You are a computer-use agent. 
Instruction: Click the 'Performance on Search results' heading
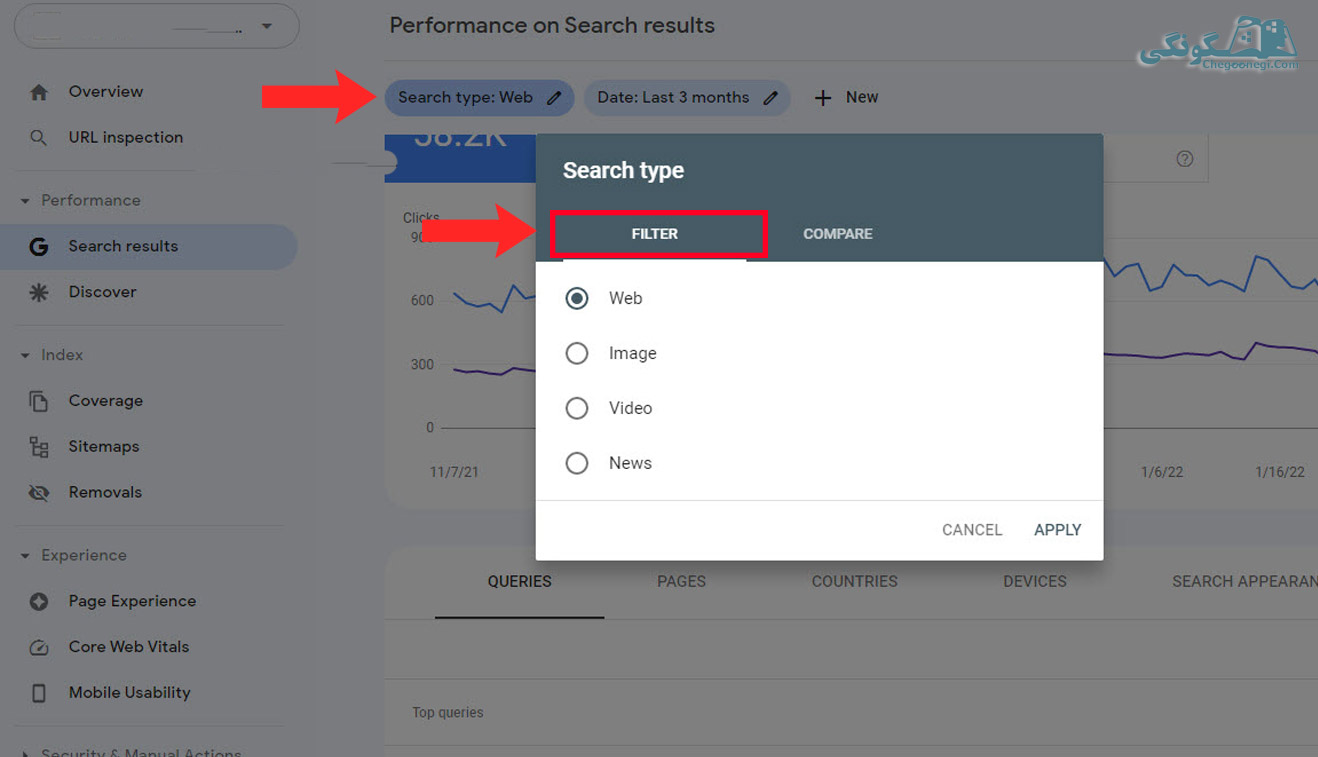552,25
